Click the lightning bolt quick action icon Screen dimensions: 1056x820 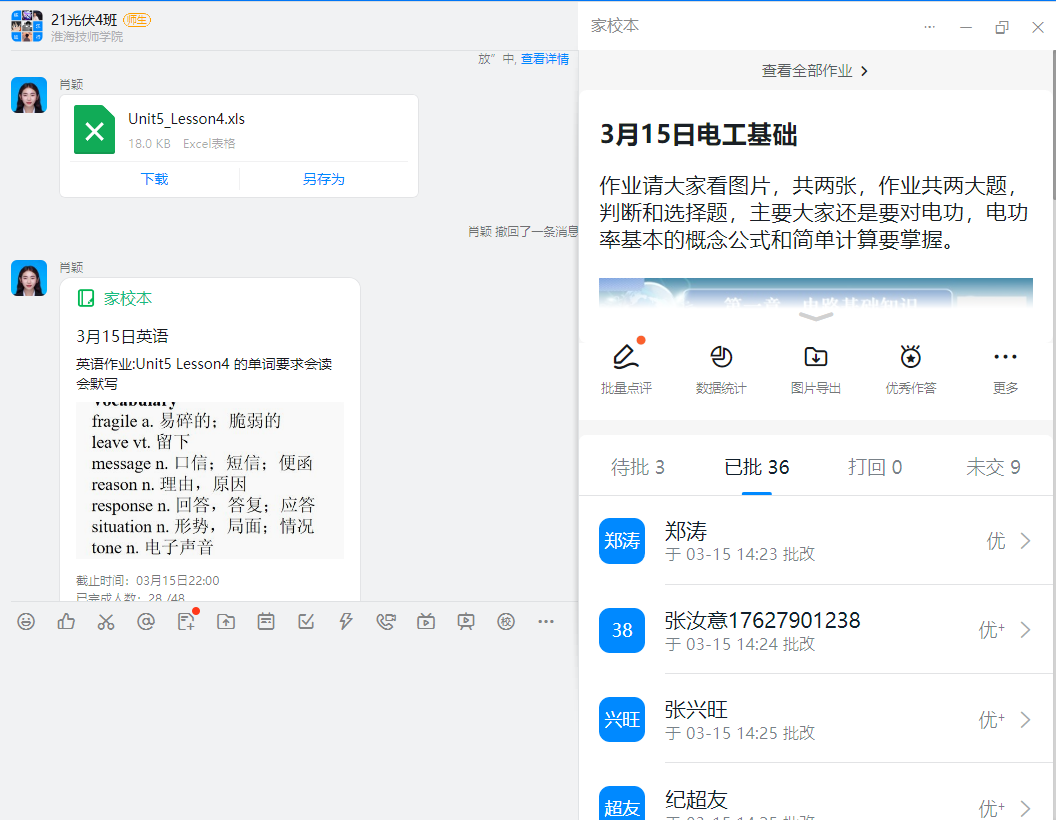(x=346, y=622)
